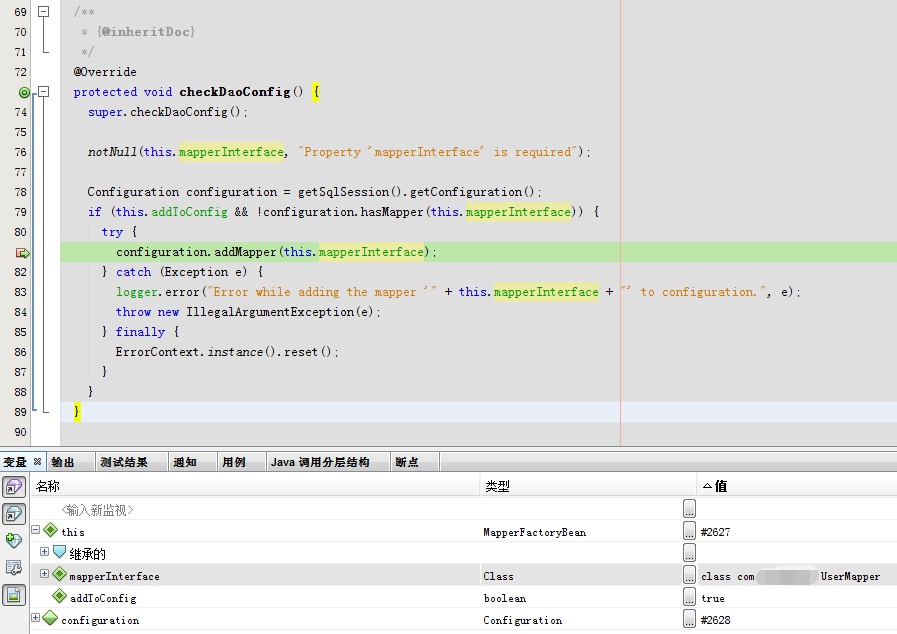Click the field icon next to addToConfig
Image resolution: width=897 pixels, height=634 pixels.
[x=59, y=596]
